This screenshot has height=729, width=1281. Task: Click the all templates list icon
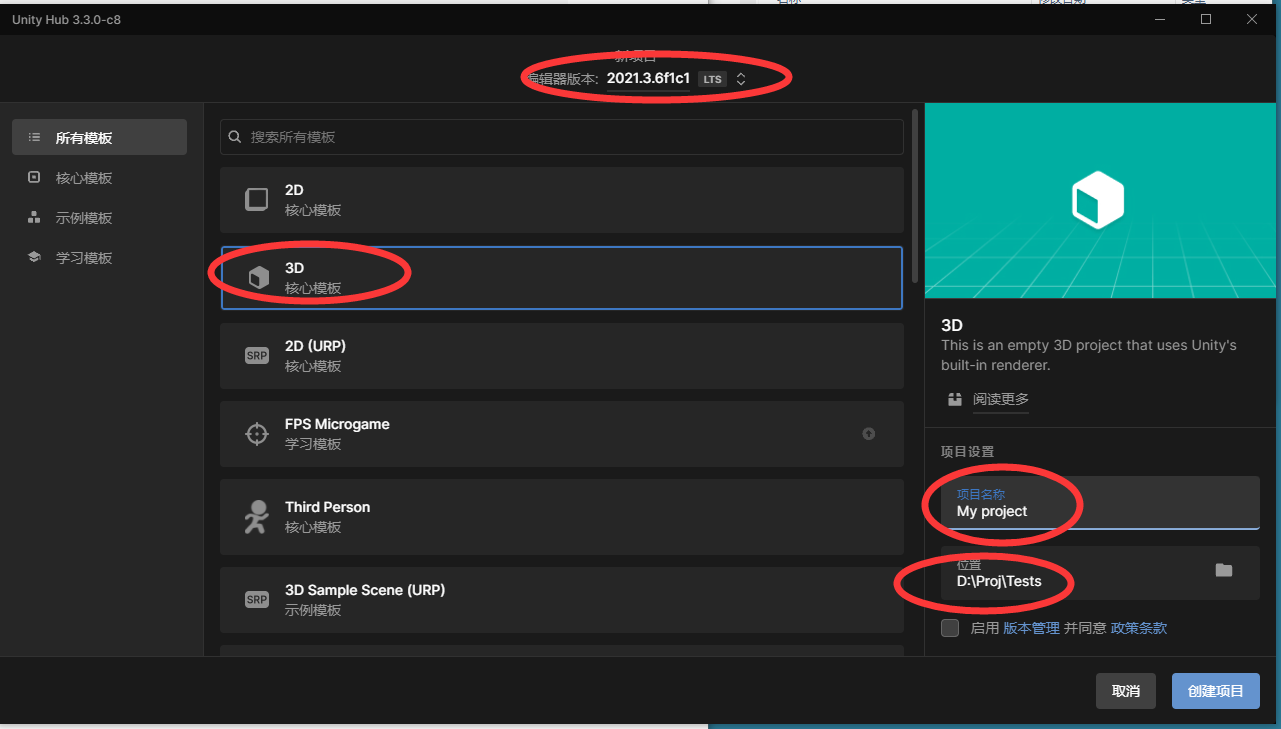(34, 137)
